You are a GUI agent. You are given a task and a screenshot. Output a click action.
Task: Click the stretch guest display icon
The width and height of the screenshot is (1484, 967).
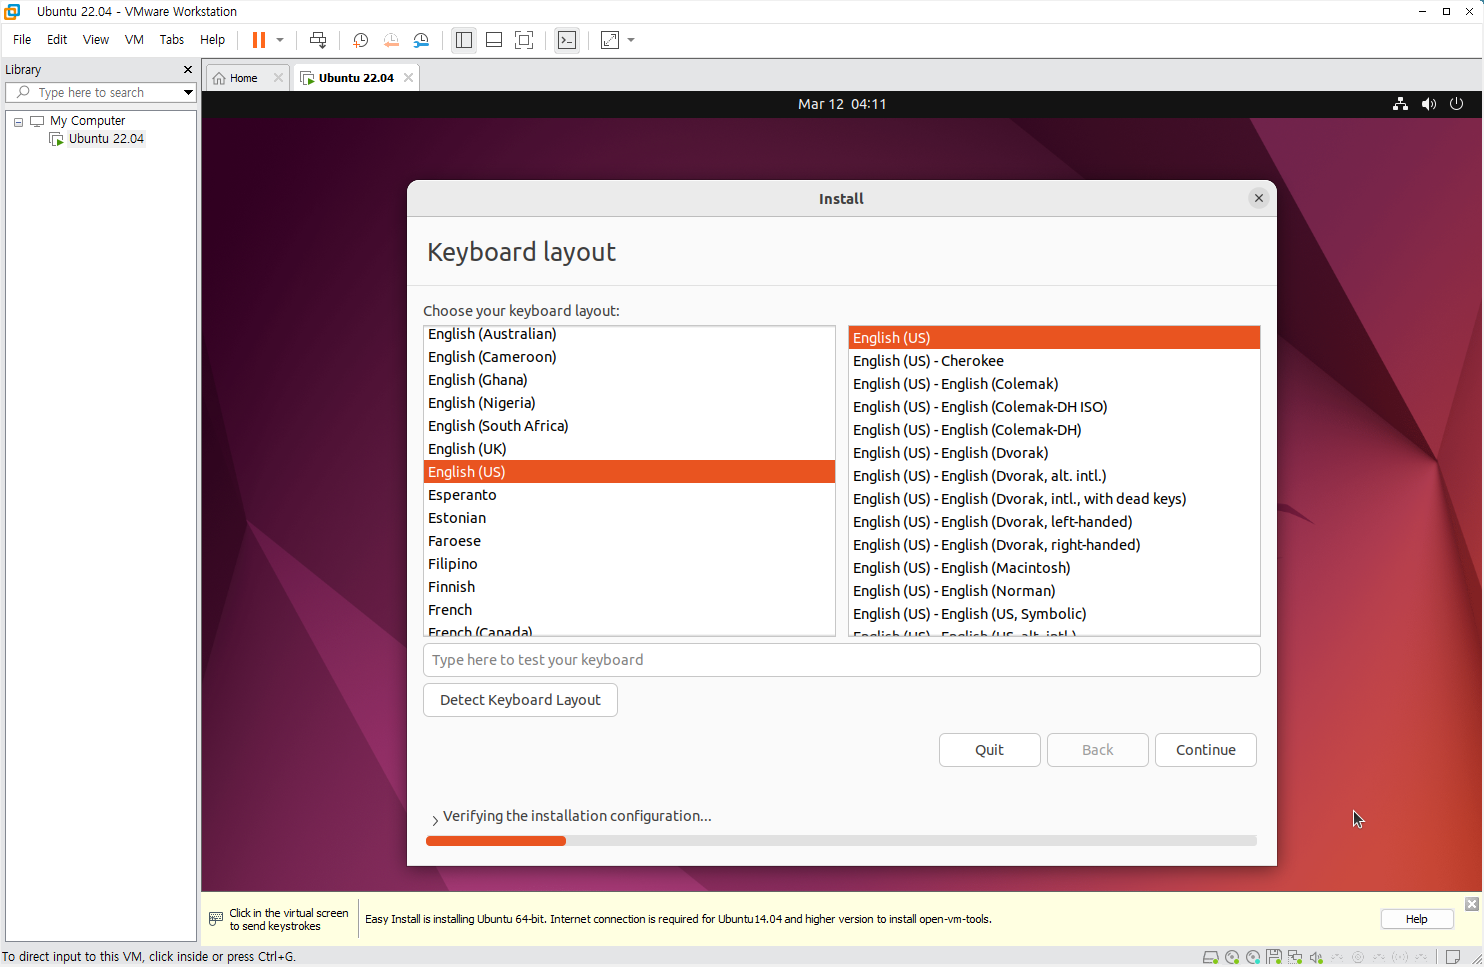click(610, 40)
